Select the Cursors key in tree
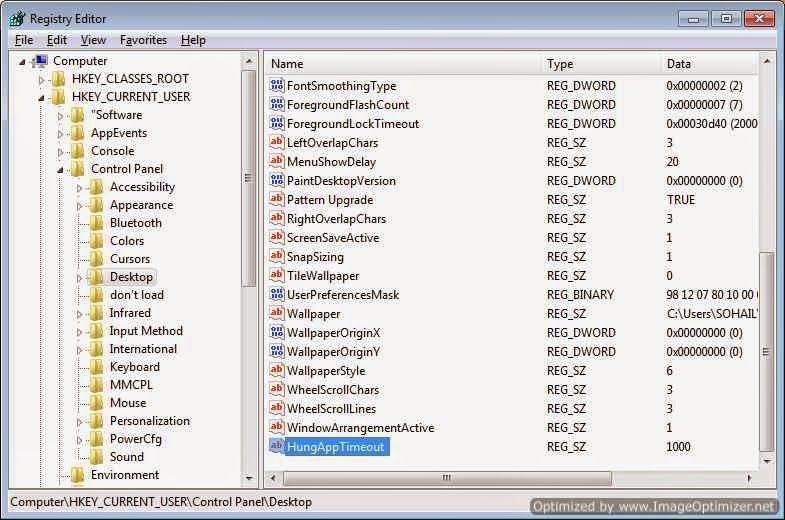785x520 pixels. coord(130,259)
